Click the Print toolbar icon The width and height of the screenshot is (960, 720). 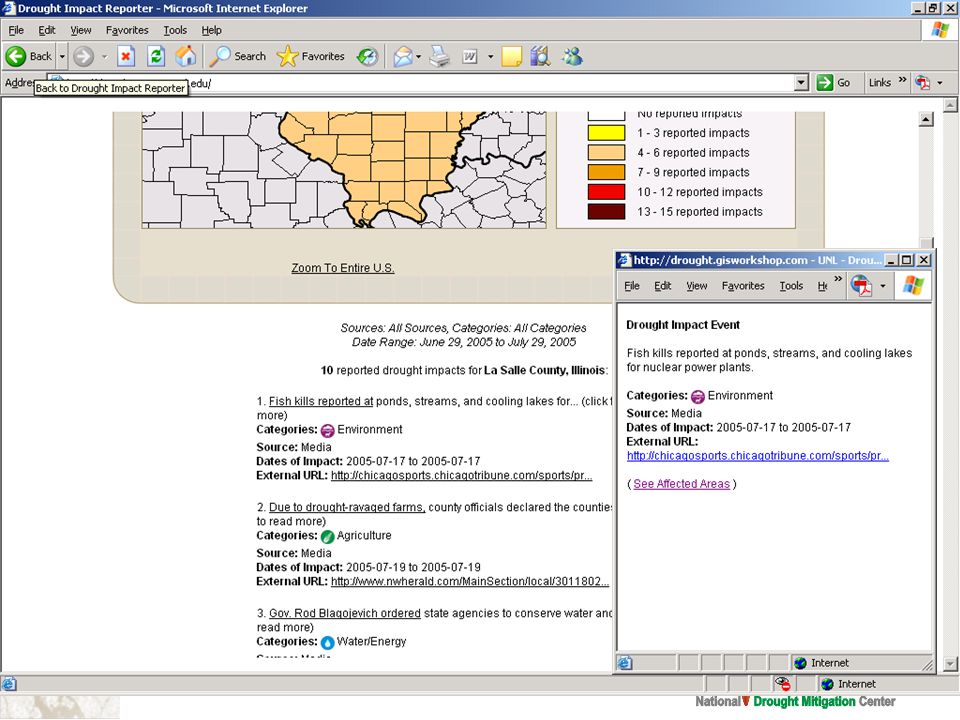[440, 56]
